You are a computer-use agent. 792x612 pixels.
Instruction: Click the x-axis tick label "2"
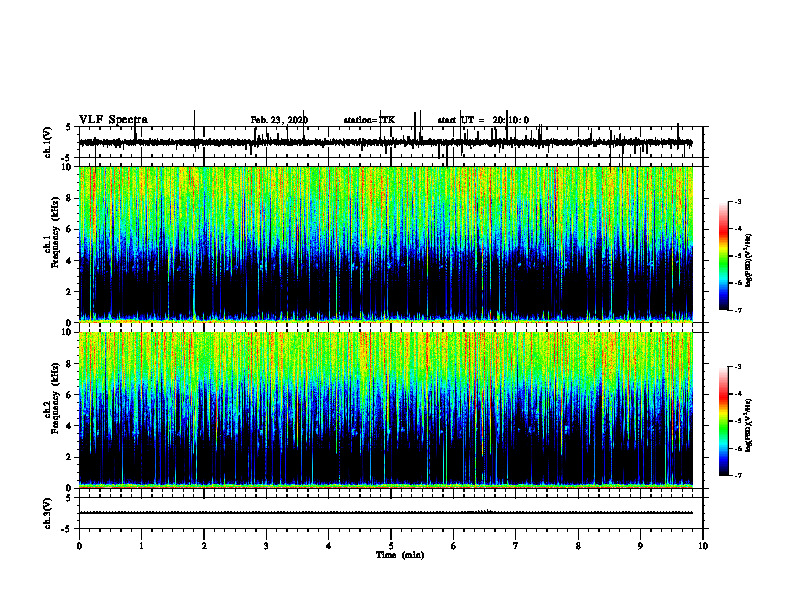click(204, 546)
